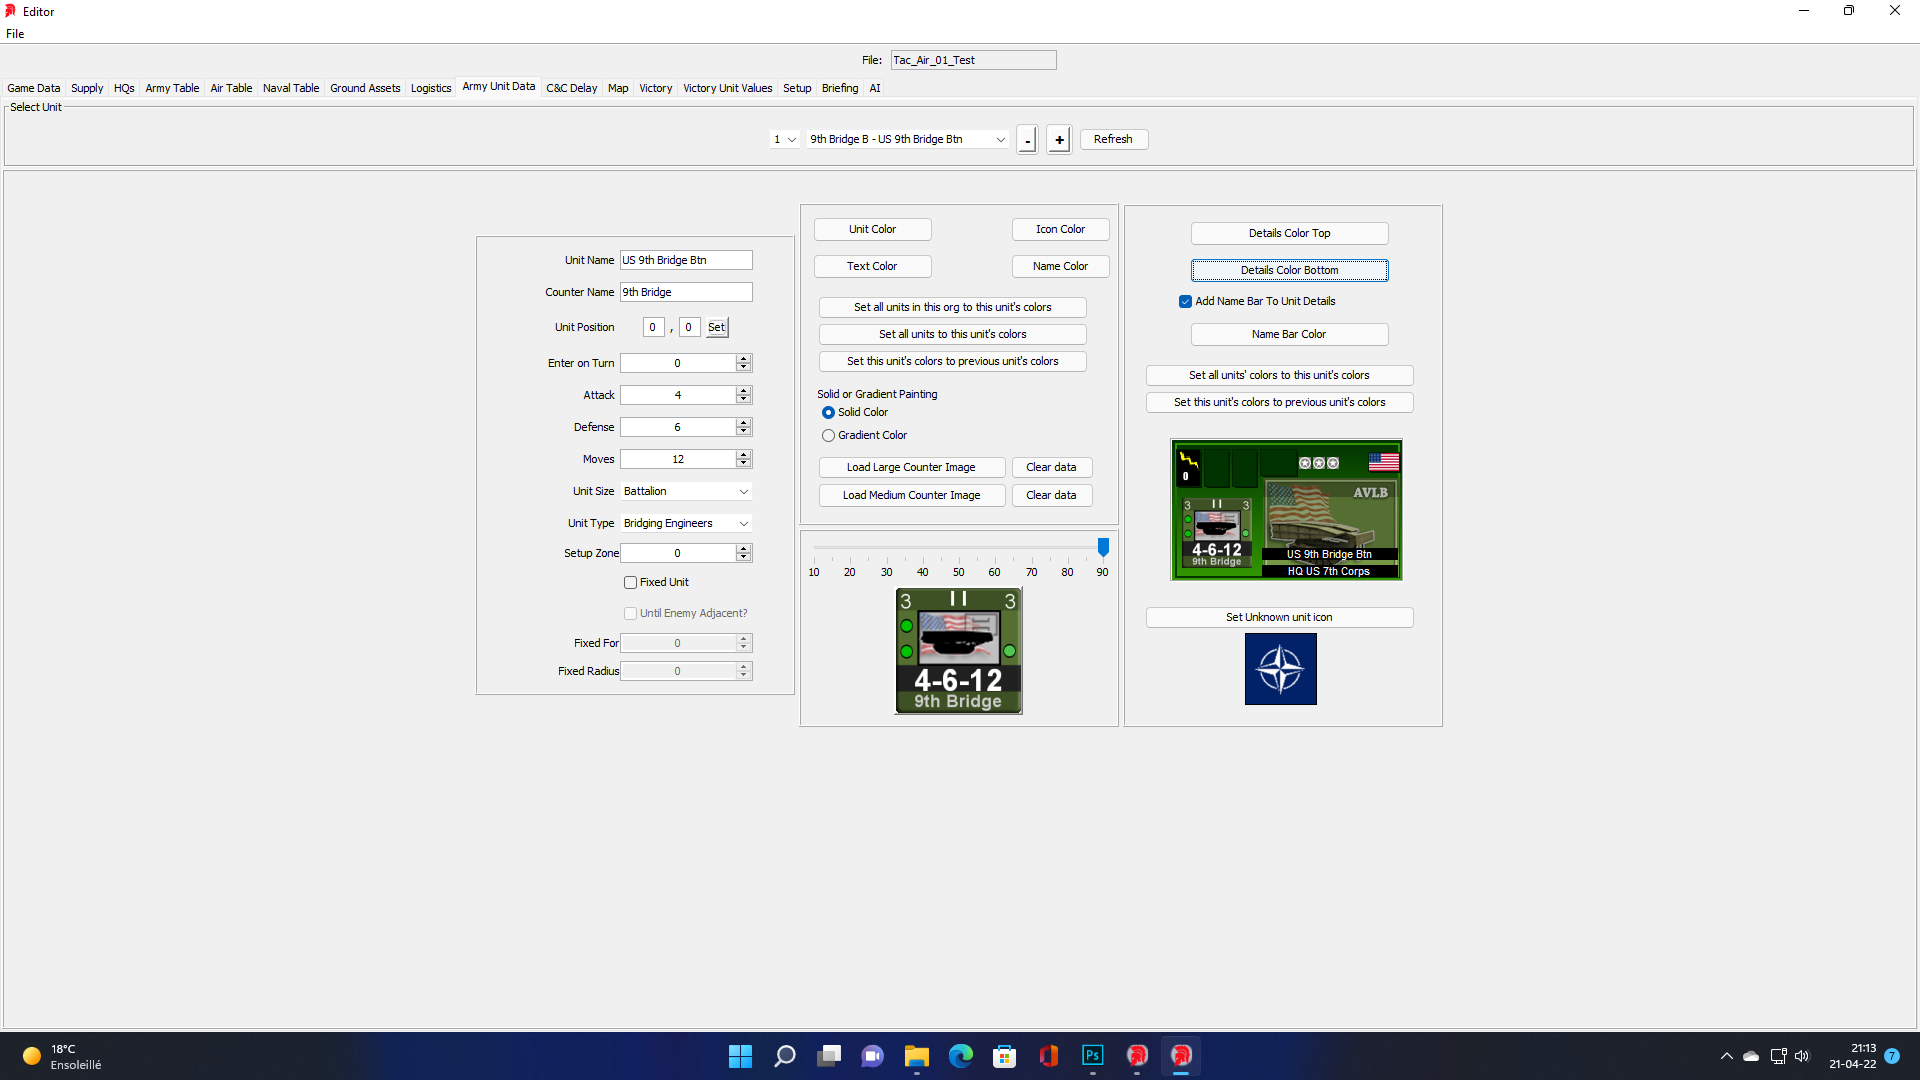This screenshot has height=1080, width=1920.
Task: Switch to Photoshop in taskbar
Action: tap(1093, 1056)
